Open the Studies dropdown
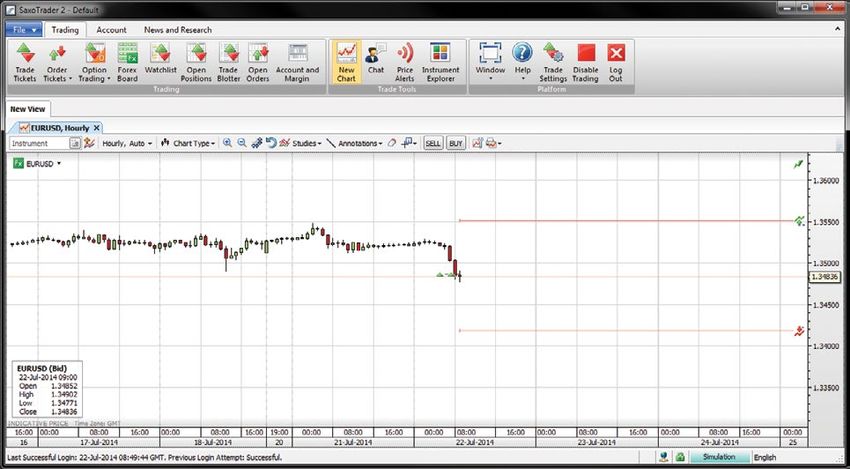Image resolution: width=850 pixels, height=469 pixels. click(x=300, y=143)
